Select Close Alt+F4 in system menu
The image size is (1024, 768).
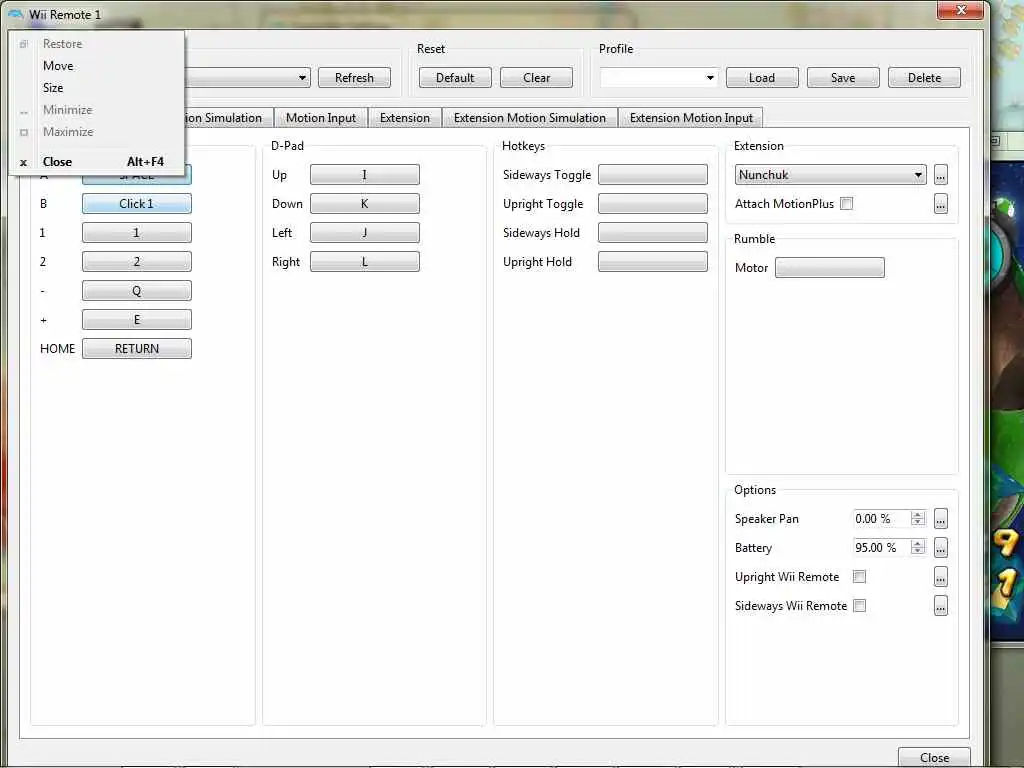click(x=97, y=162)
